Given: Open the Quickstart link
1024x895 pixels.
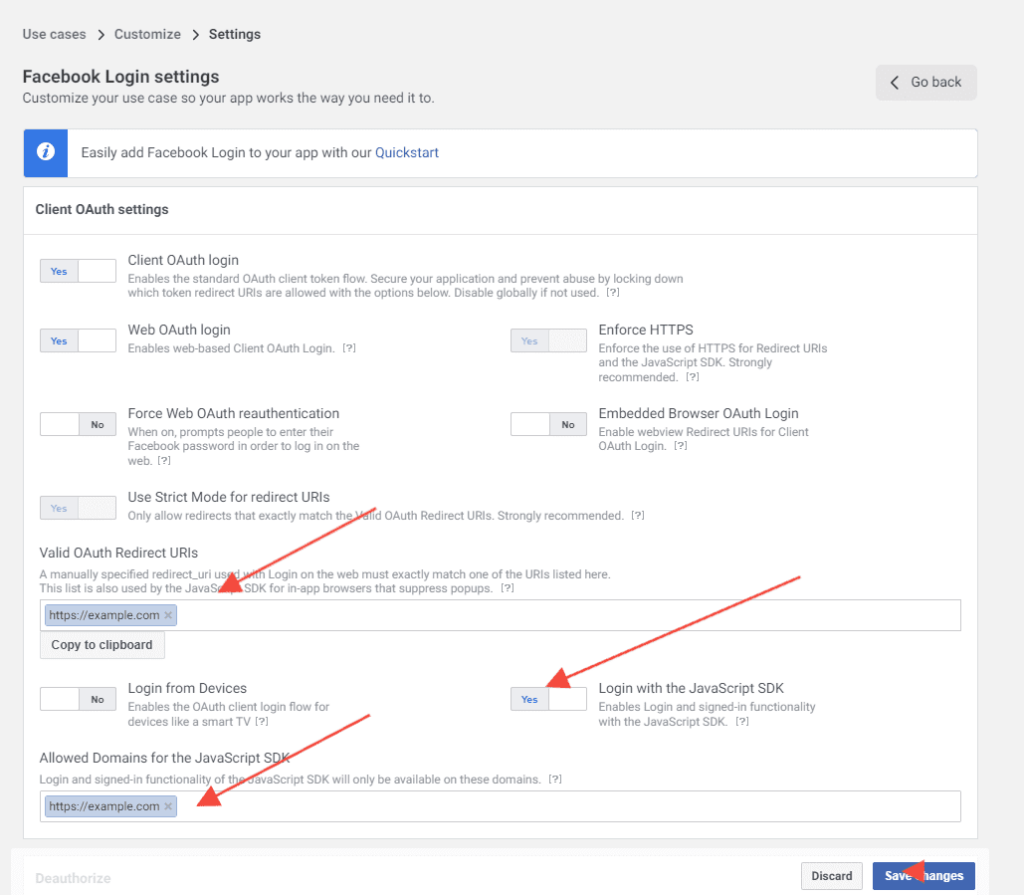Looking at the screenshot, I should (406, 152).
